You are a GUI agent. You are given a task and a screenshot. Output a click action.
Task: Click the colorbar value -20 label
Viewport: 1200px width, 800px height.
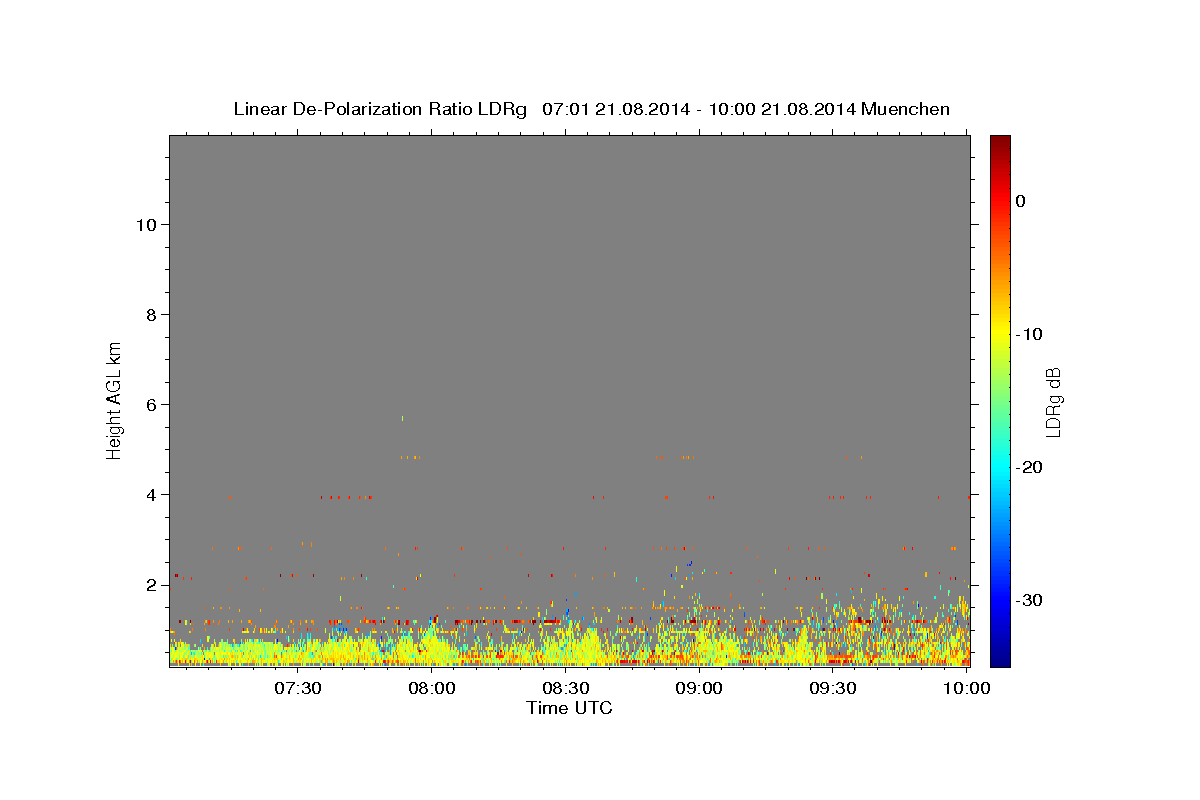1029,467
